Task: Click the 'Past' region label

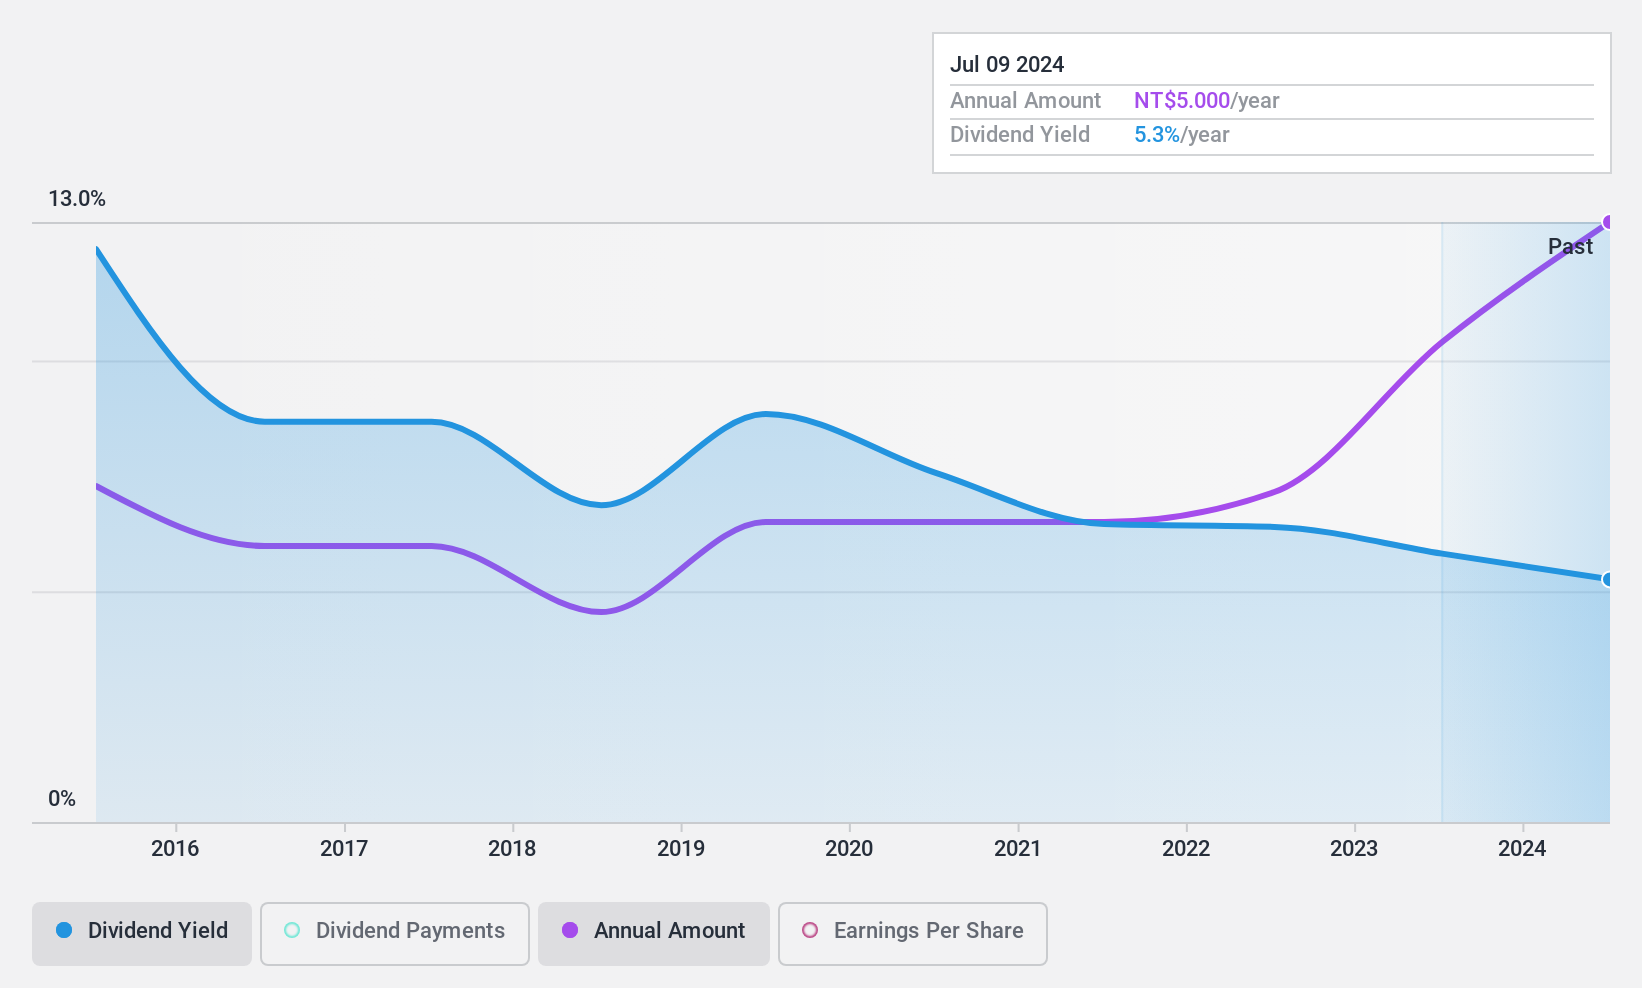Action: [1570, 246]
